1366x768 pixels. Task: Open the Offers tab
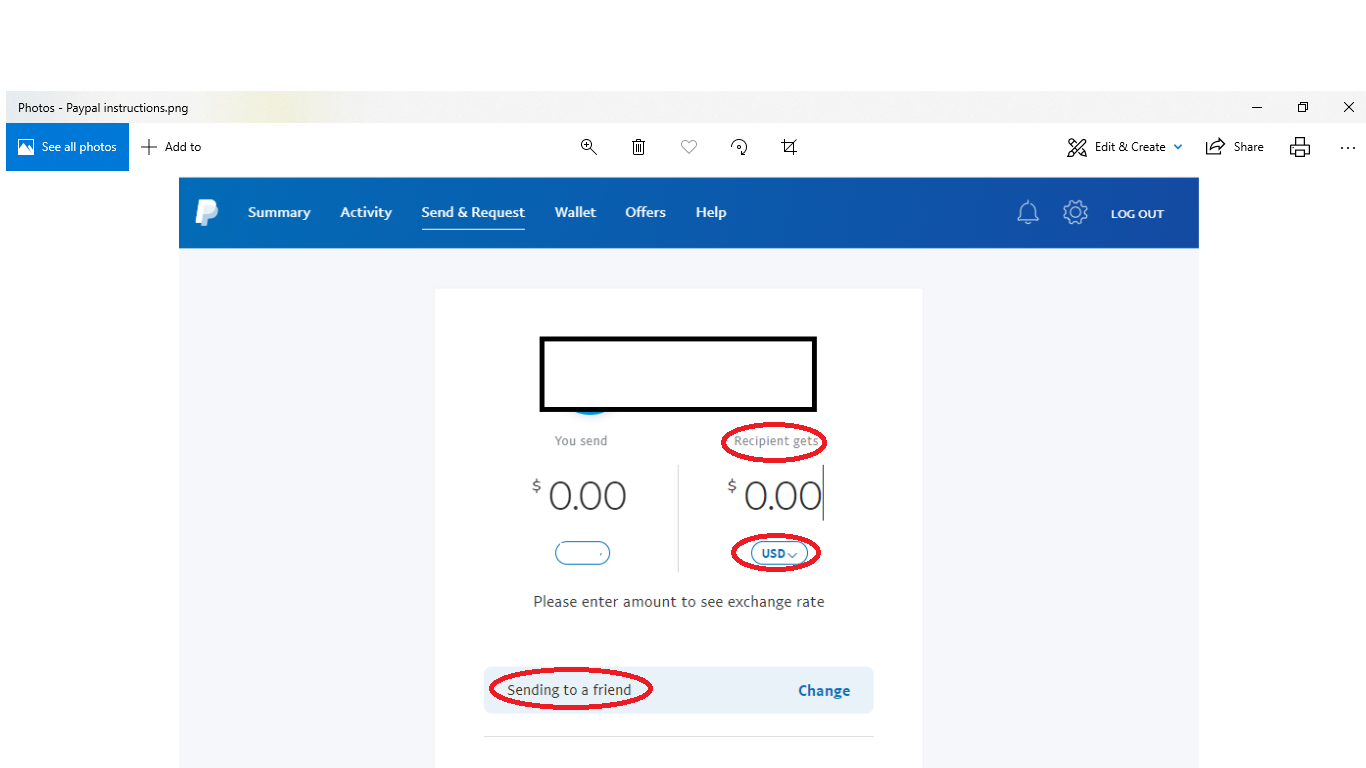645,212
